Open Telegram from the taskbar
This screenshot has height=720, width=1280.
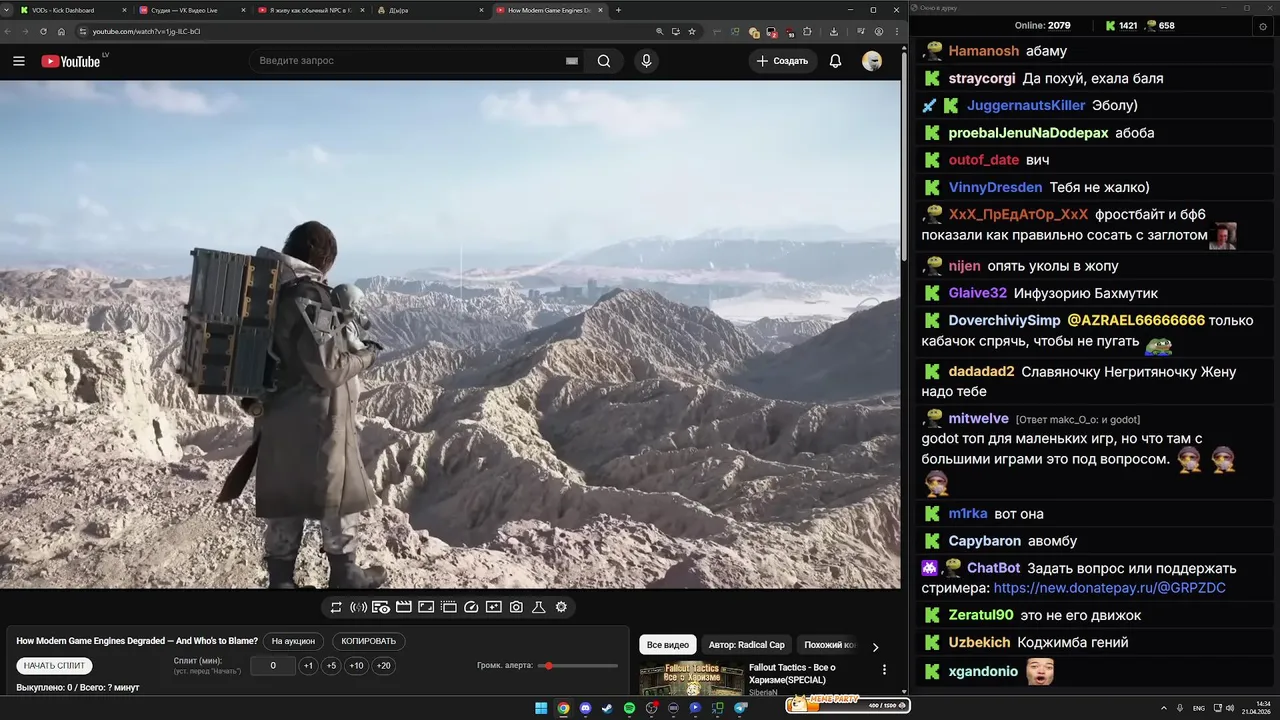click(740, 708)
